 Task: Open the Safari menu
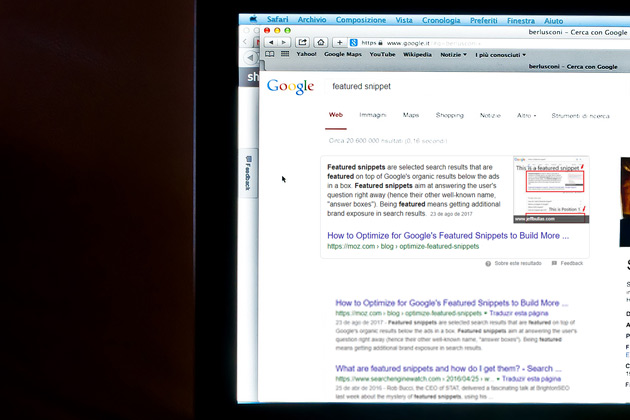(x=278, y=19)
